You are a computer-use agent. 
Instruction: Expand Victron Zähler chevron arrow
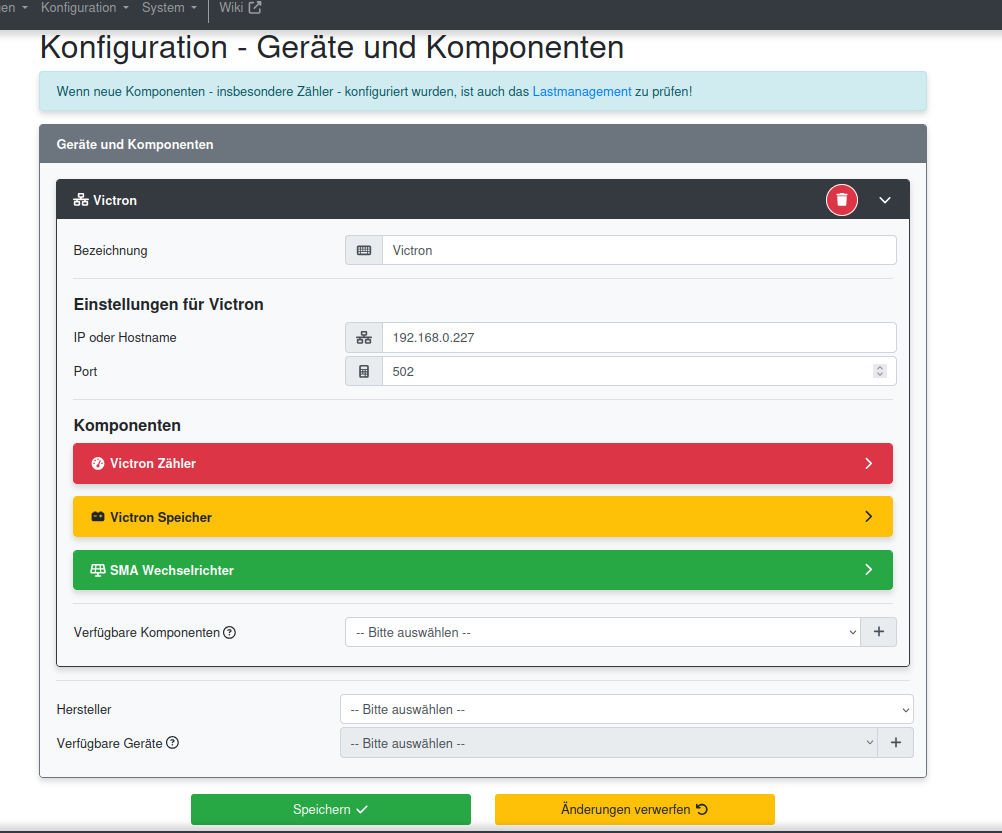coord(868,463)
